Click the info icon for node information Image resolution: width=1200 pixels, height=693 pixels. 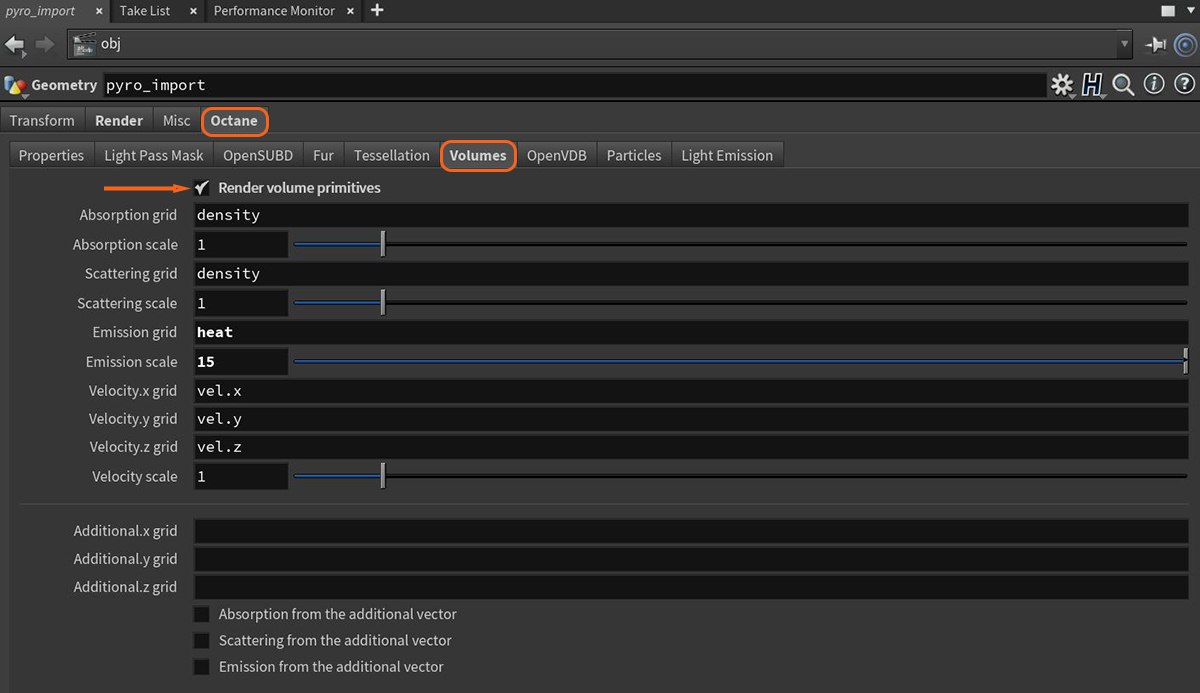[x=1154, y=85]
